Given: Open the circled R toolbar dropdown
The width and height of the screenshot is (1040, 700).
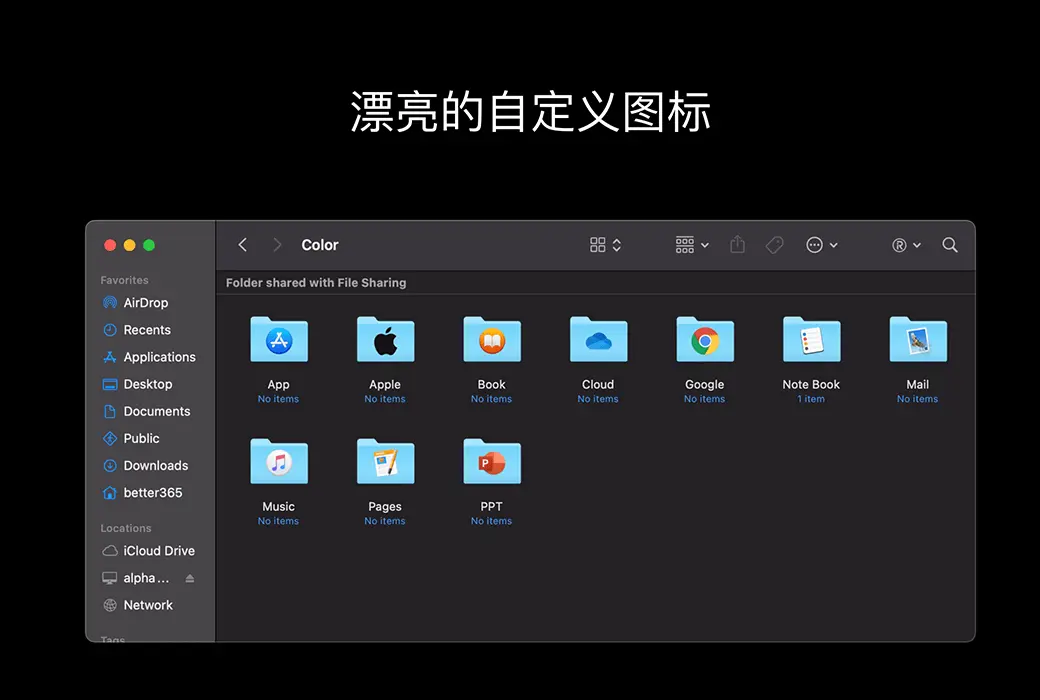Looking at the screenshot, I should [907, 245].
